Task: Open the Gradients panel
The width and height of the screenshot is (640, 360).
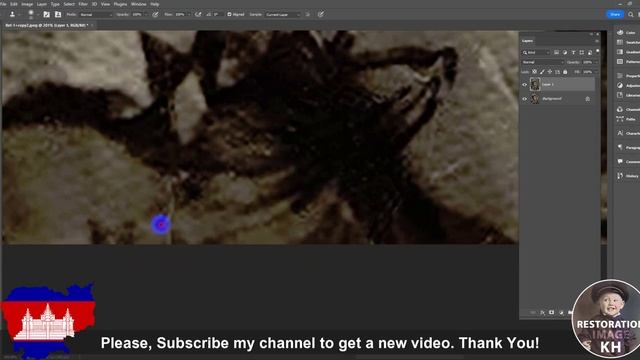Action: click(628, 52)
